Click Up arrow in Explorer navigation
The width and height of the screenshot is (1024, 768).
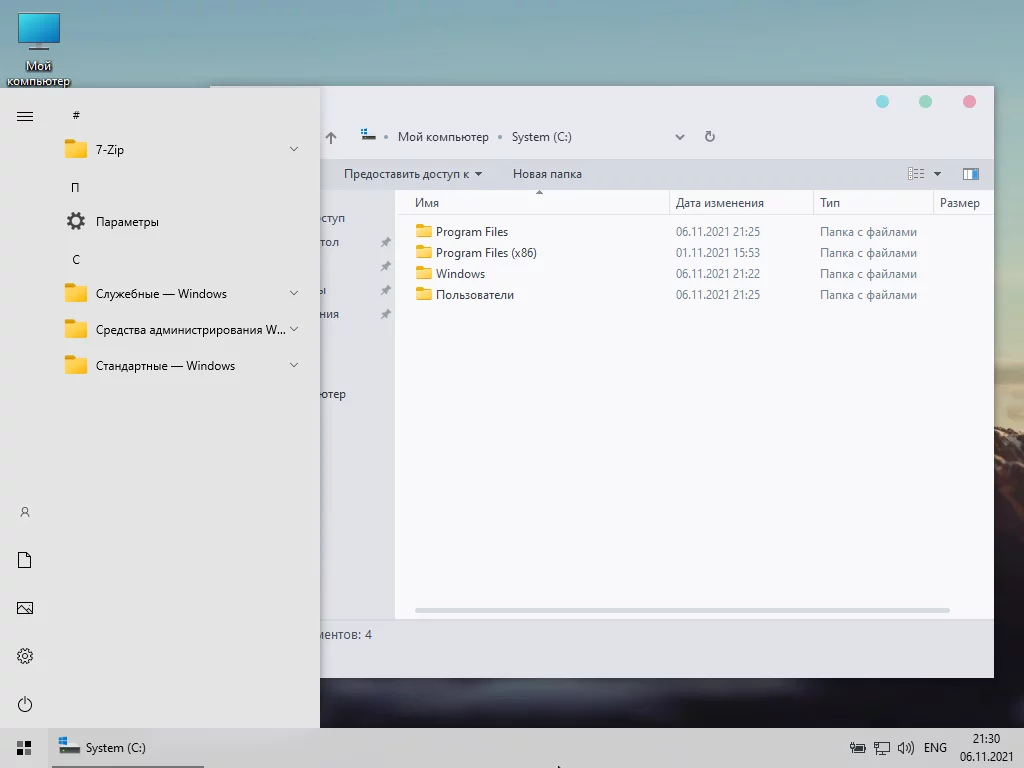(331, 137)
